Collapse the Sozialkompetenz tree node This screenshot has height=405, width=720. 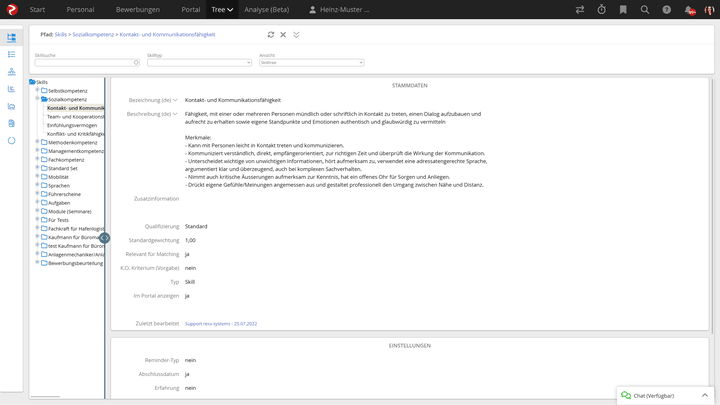[x=37, y=99]
